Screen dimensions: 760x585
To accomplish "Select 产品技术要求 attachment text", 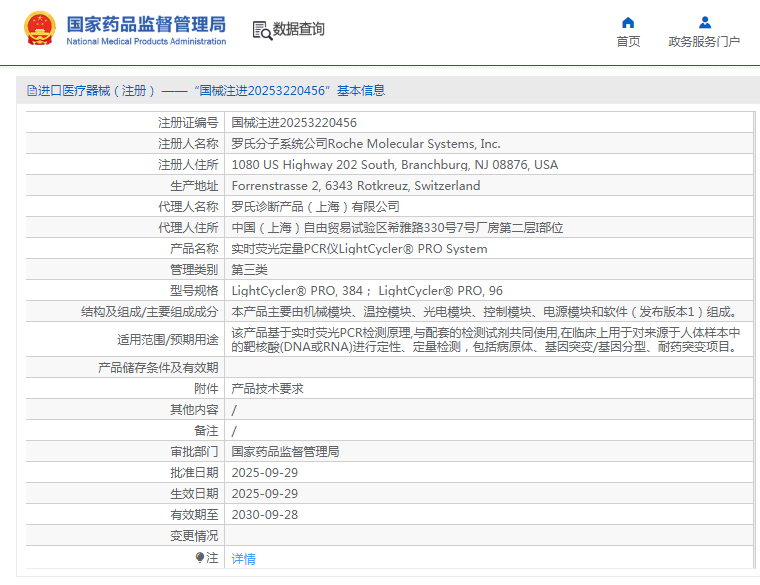I will point(268,389).
